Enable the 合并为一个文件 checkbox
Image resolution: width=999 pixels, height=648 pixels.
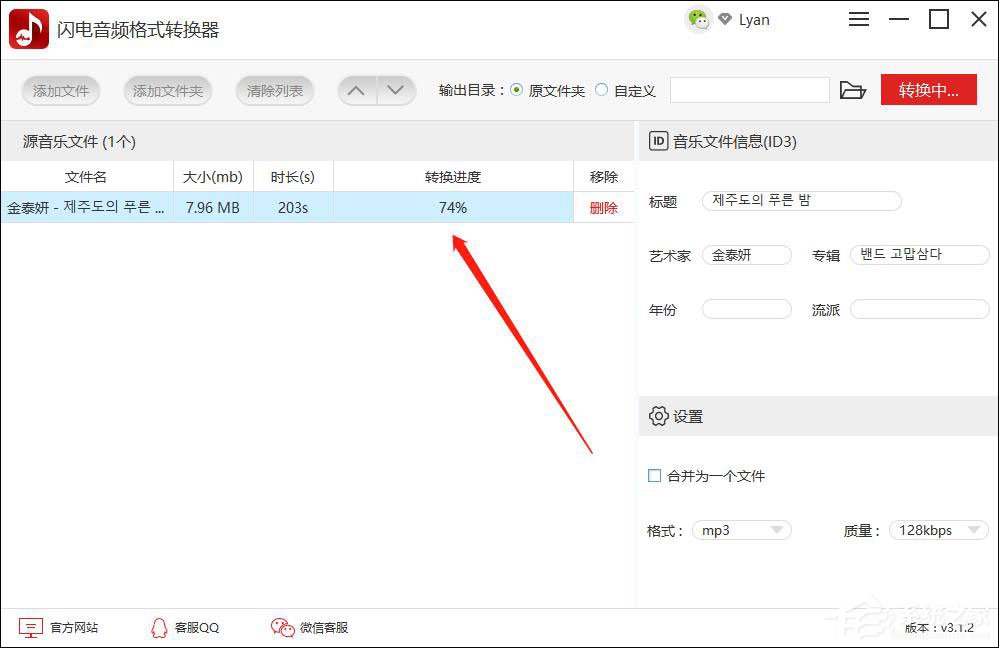pyautogui.click(x=655, y=476)
